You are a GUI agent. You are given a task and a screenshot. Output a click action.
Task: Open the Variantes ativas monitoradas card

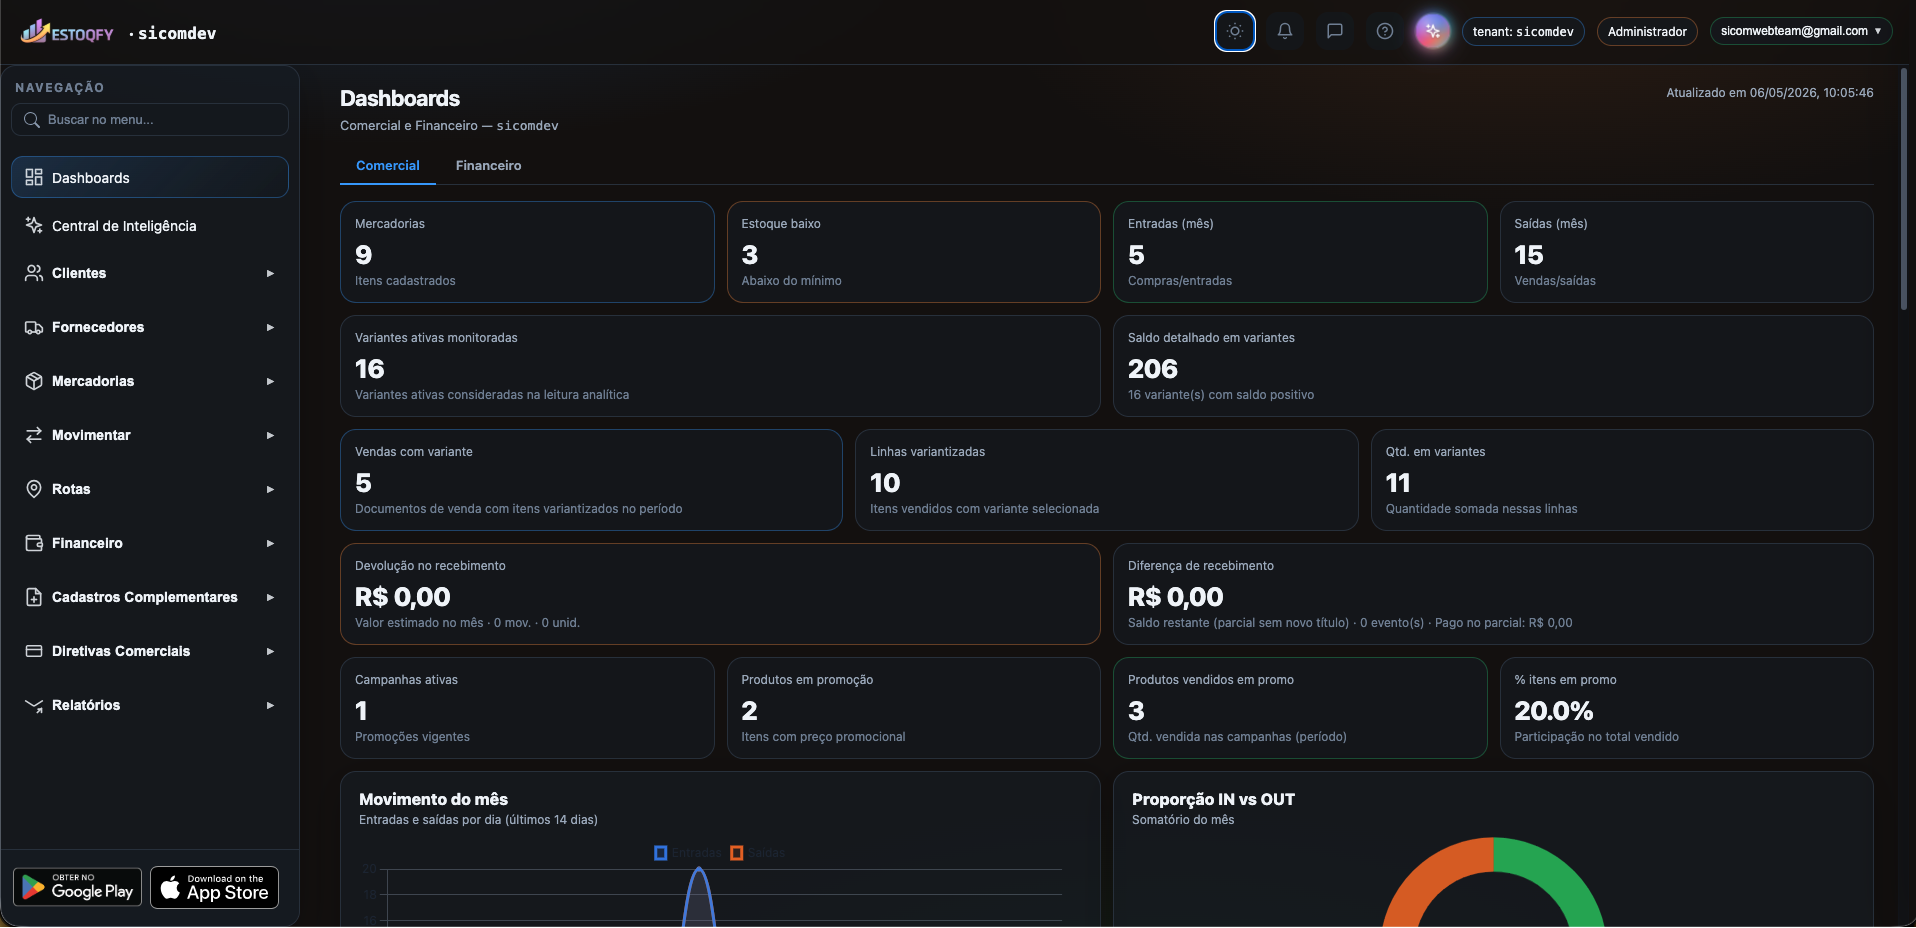click(x=720, y=366)
